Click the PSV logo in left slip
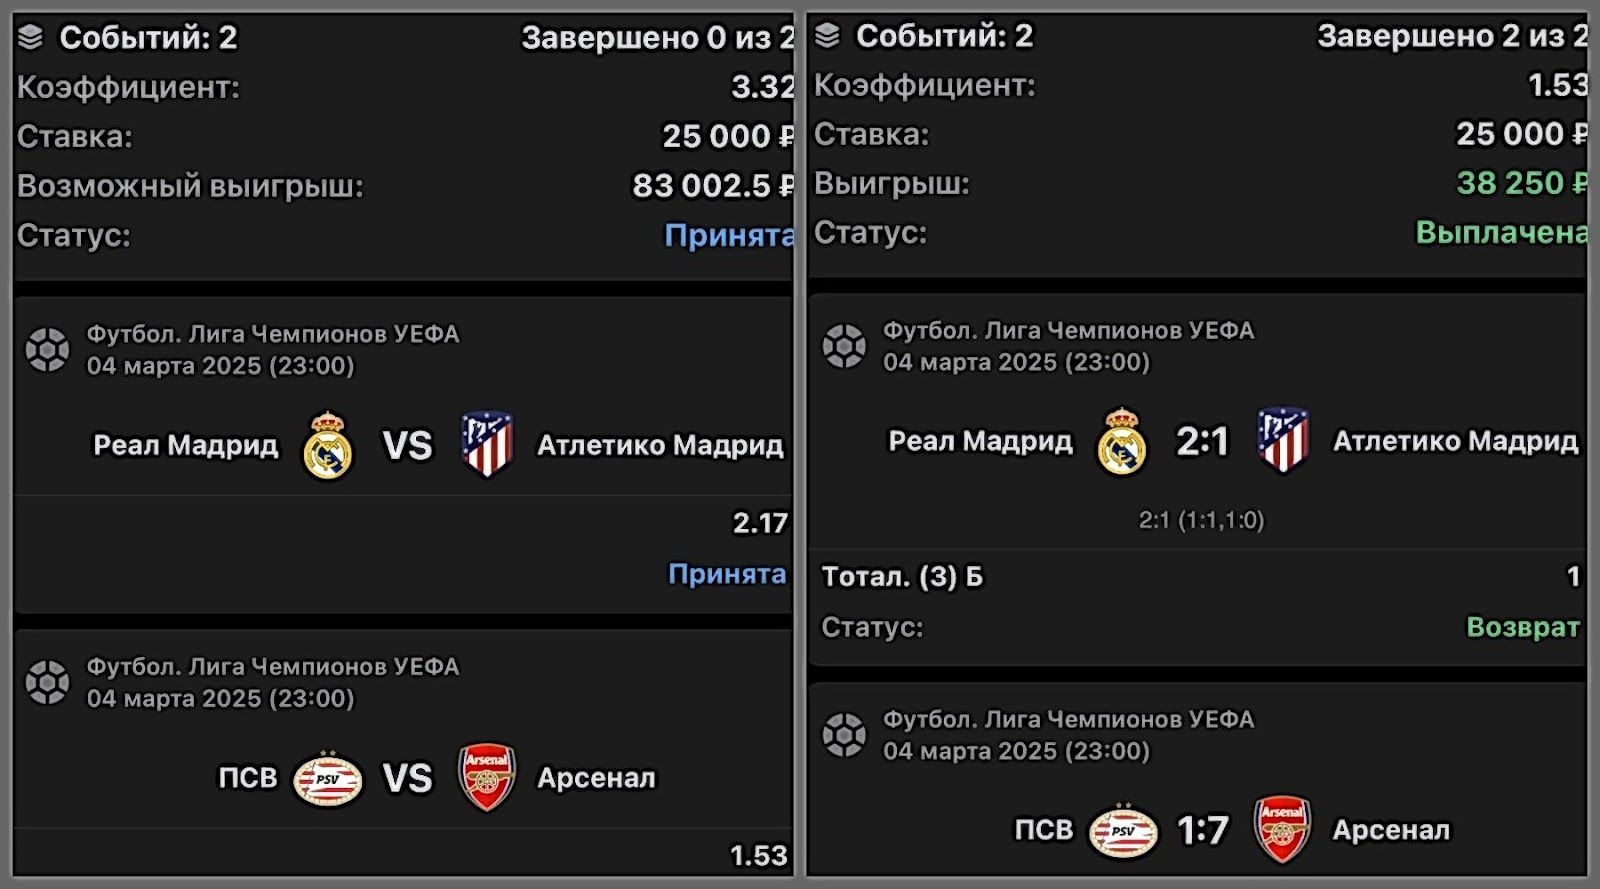 328,778
